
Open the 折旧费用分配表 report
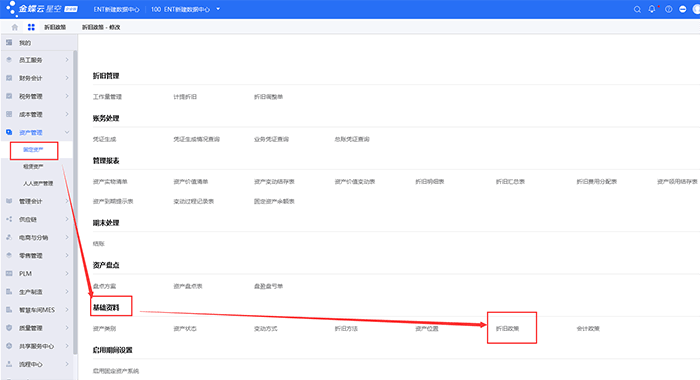[597, 182]
